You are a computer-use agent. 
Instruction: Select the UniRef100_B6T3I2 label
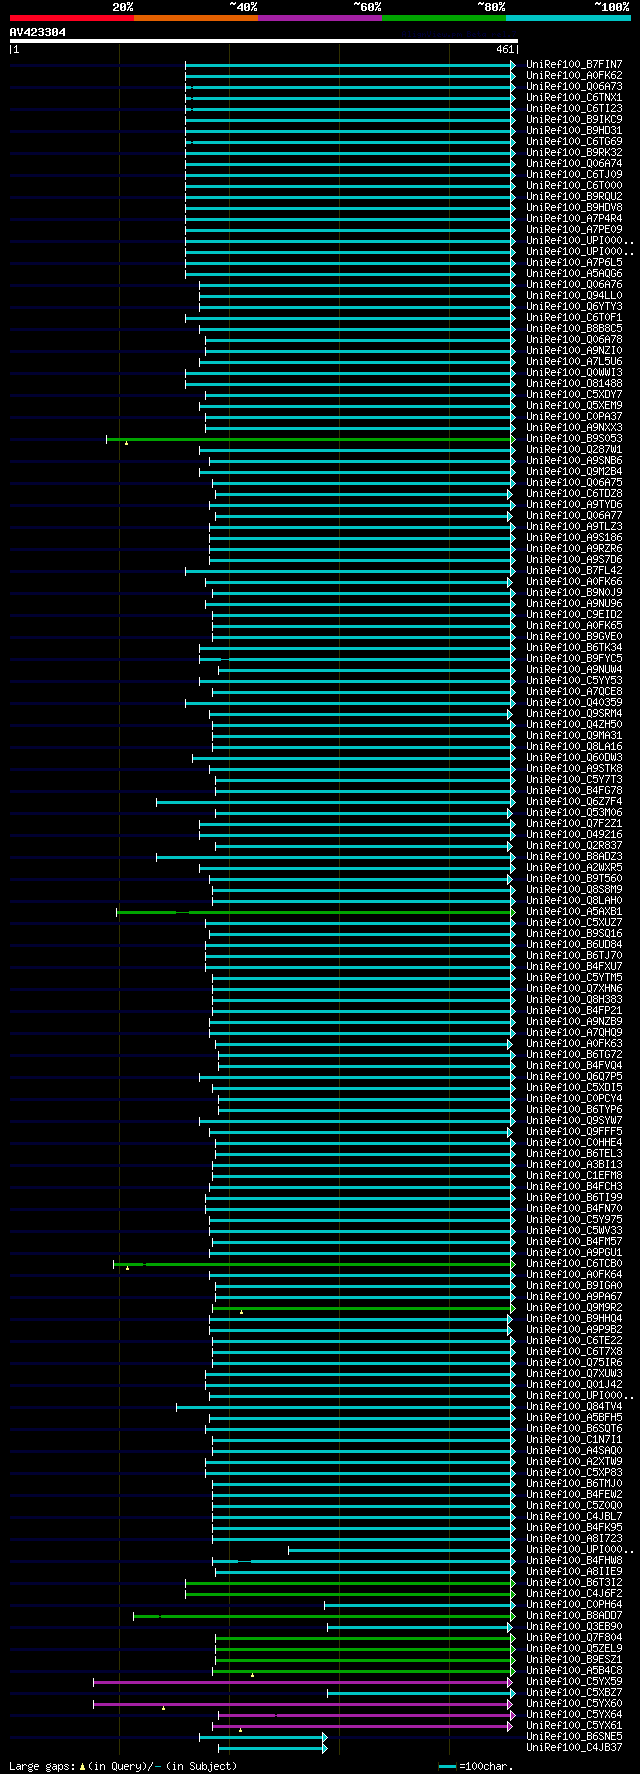[x=574, y=1583]
